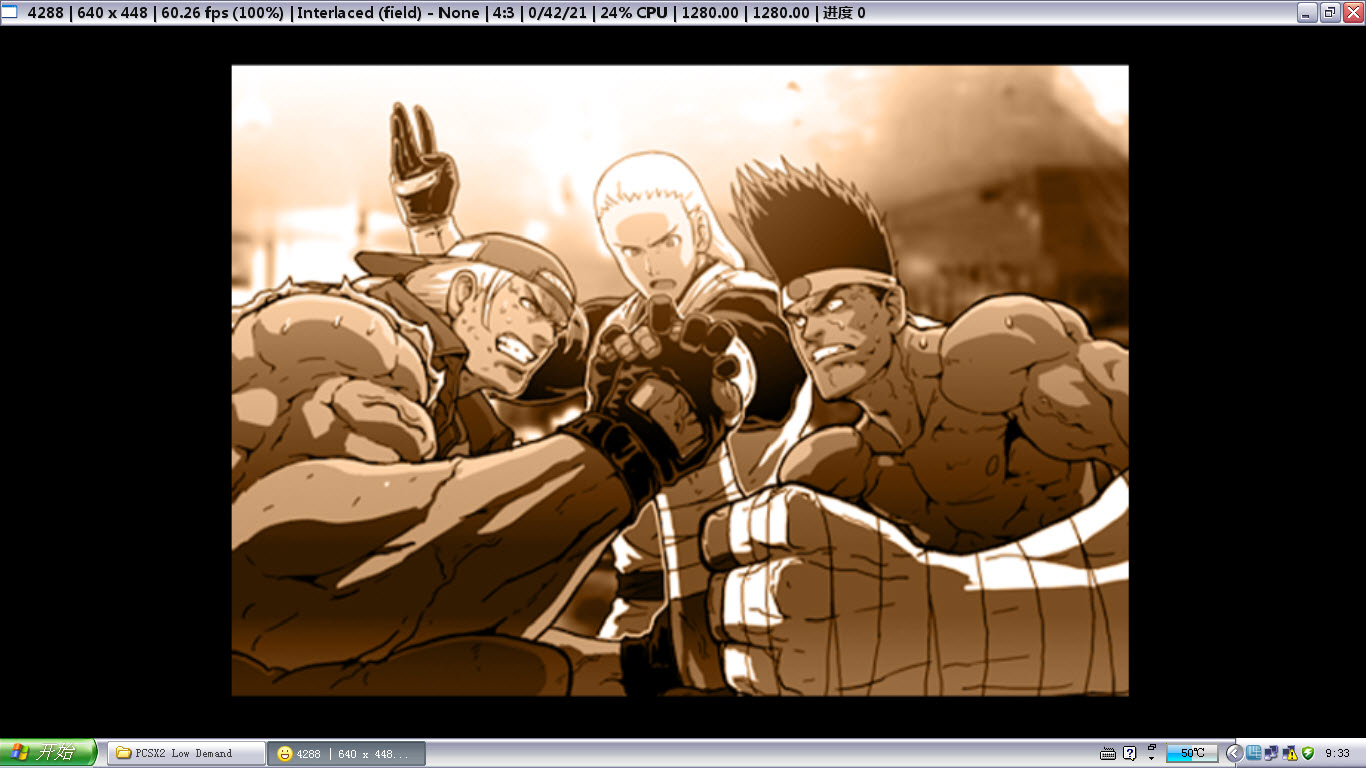
Task: Expand hidden system tray icons
Action: coord(1234,753)
